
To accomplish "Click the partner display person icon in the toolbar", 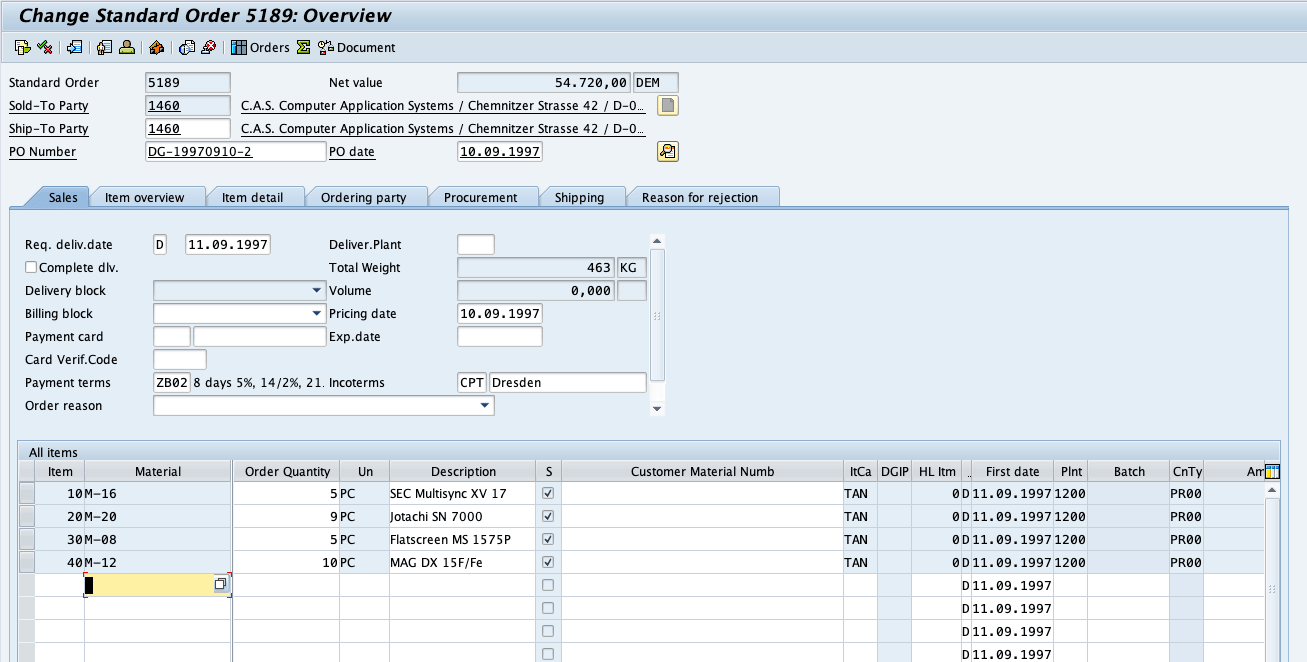I will point(125,47).
